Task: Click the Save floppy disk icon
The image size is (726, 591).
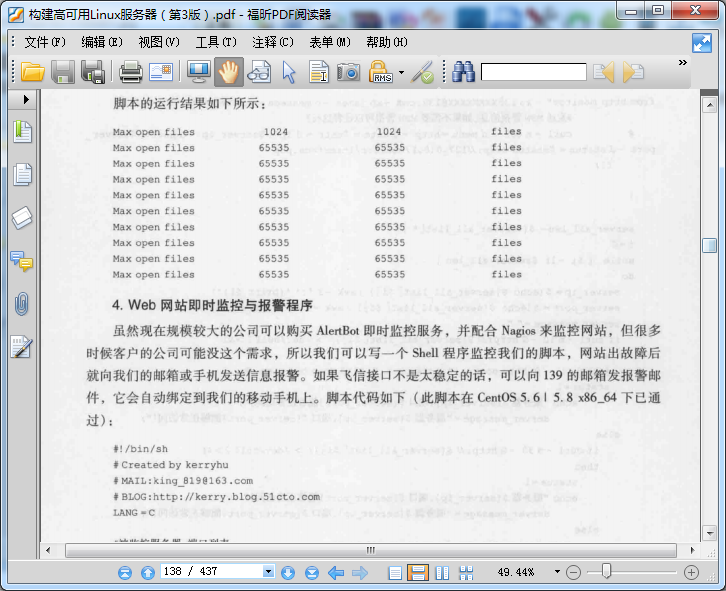Action: (x=63, y=72)
